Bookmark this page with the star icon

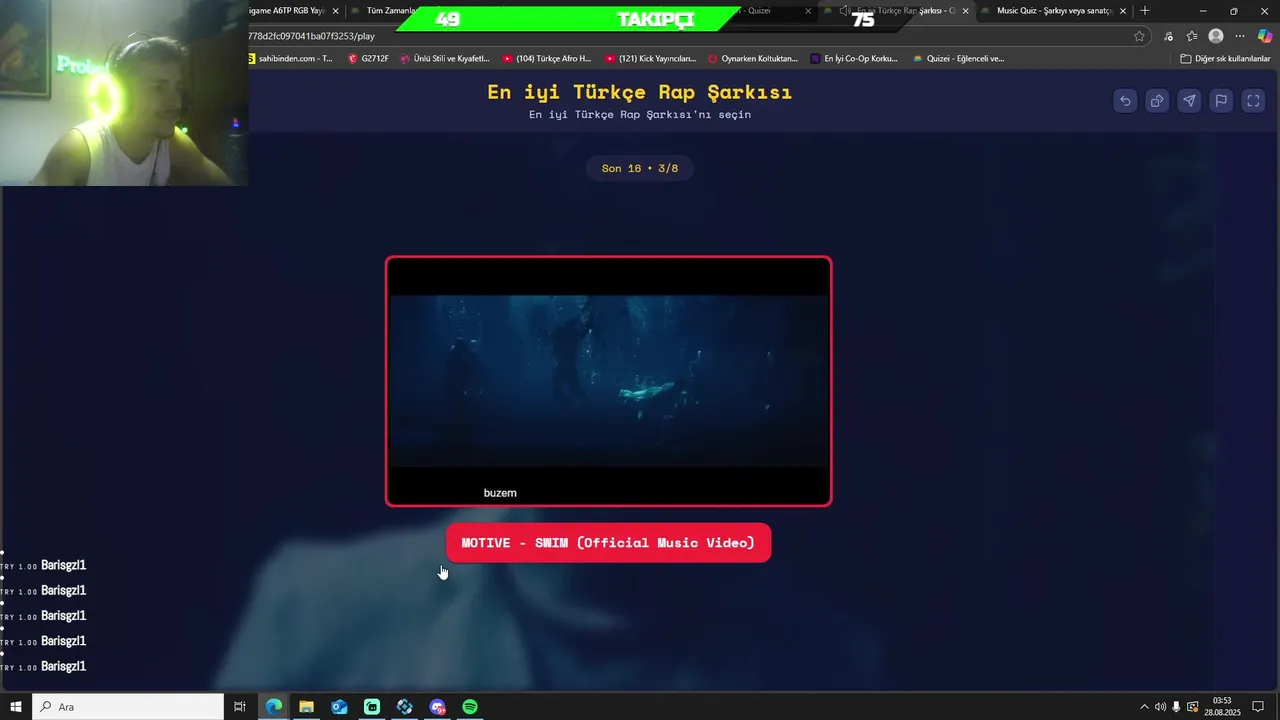pos(1139,36)
